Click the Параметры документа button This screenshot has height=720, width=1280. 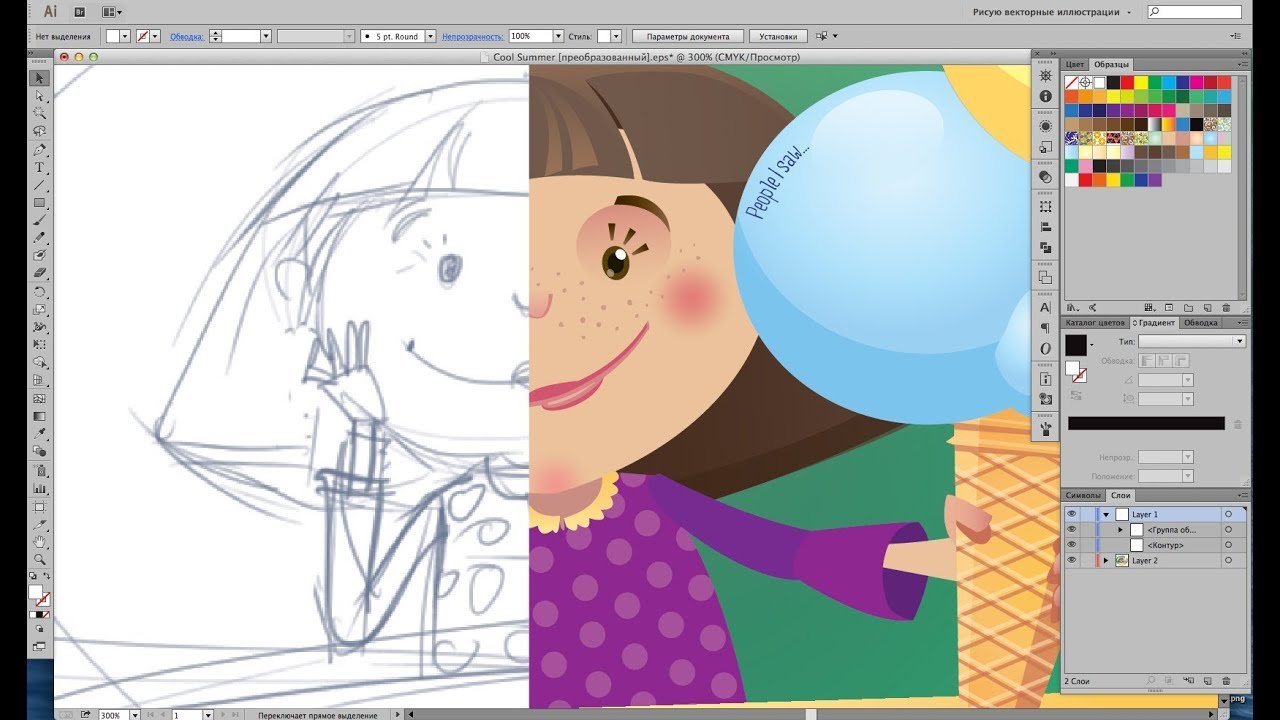click(688, 36)
